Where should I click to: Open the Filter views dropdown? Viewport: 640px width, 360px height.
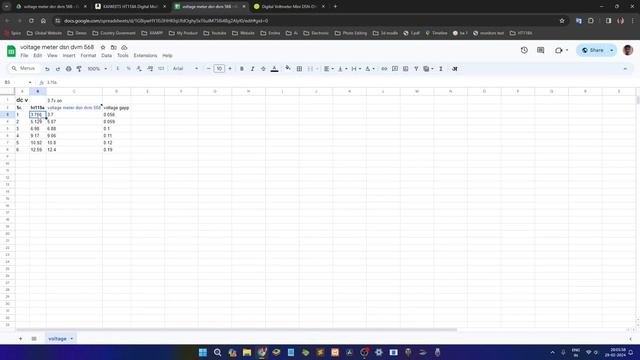point(428,69)
